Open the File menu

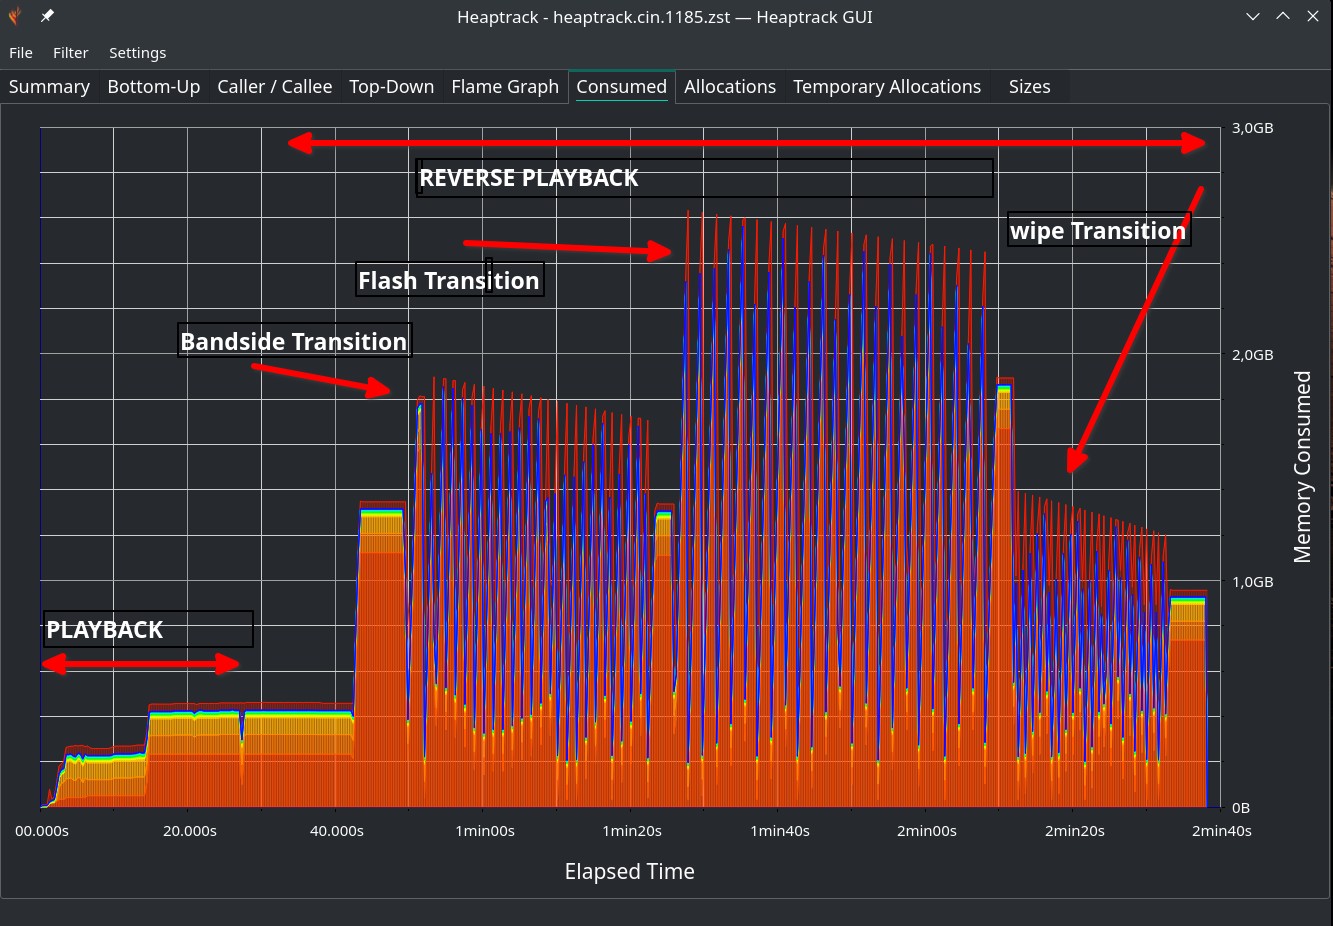click(x=21, y=53)
